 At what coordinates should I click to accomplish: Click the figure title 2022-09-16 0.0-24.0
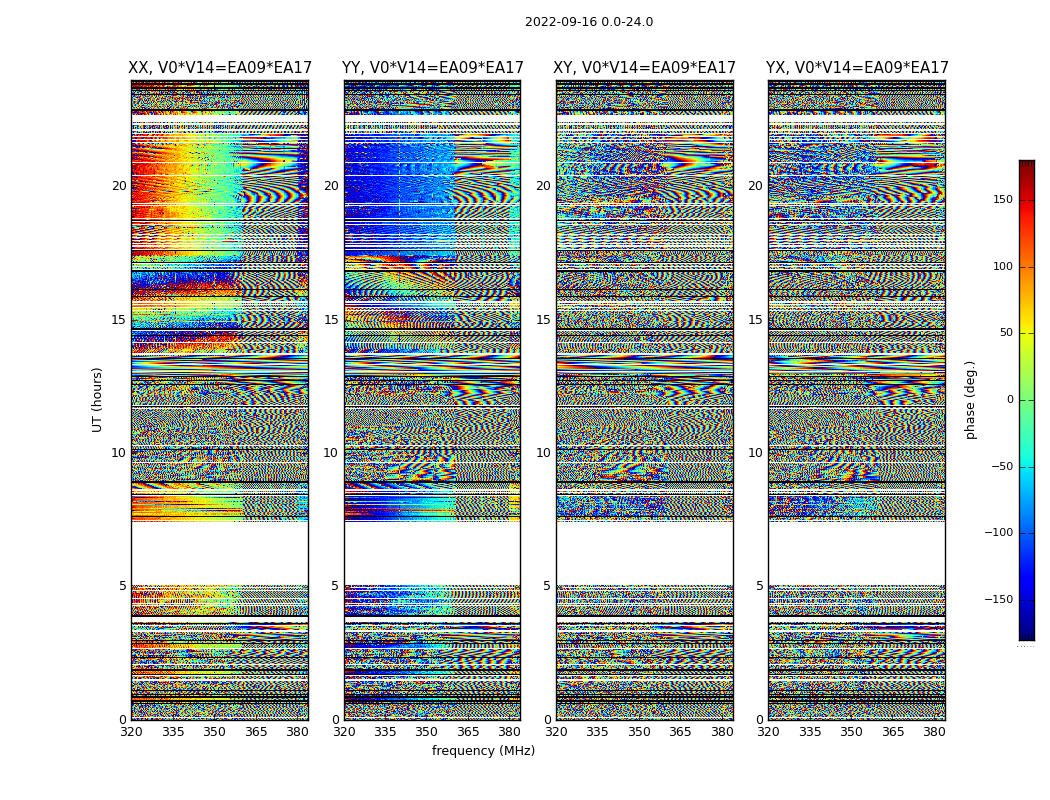tap(589, 22)
